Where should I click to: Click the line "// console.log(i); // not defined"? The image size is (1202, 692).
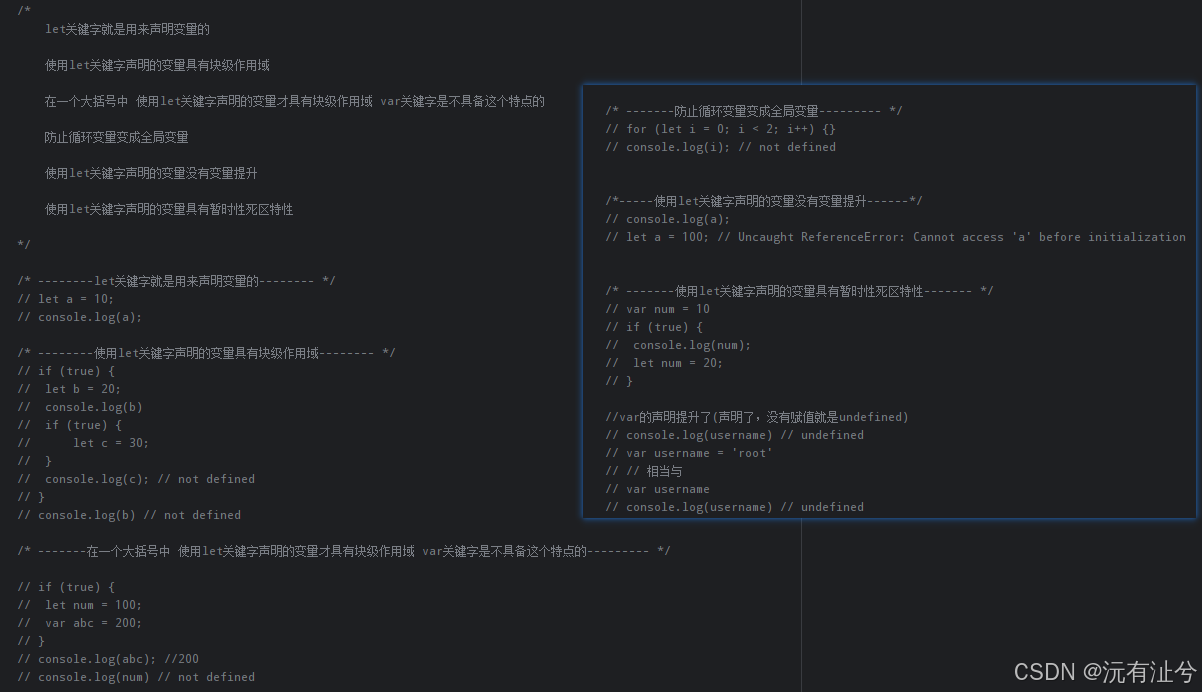(x=720, y=147)
